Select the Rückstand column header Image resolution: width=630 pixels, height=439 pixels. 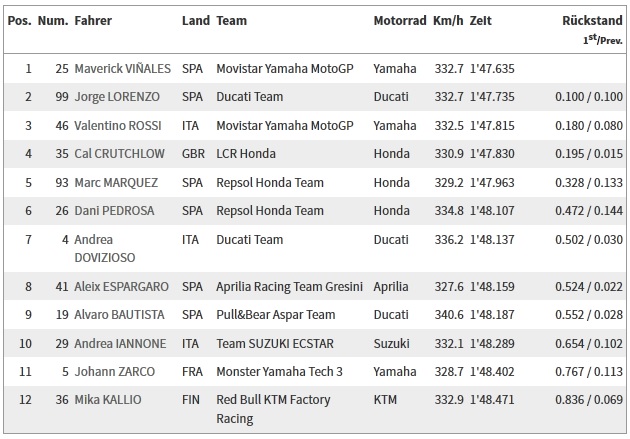592,20
